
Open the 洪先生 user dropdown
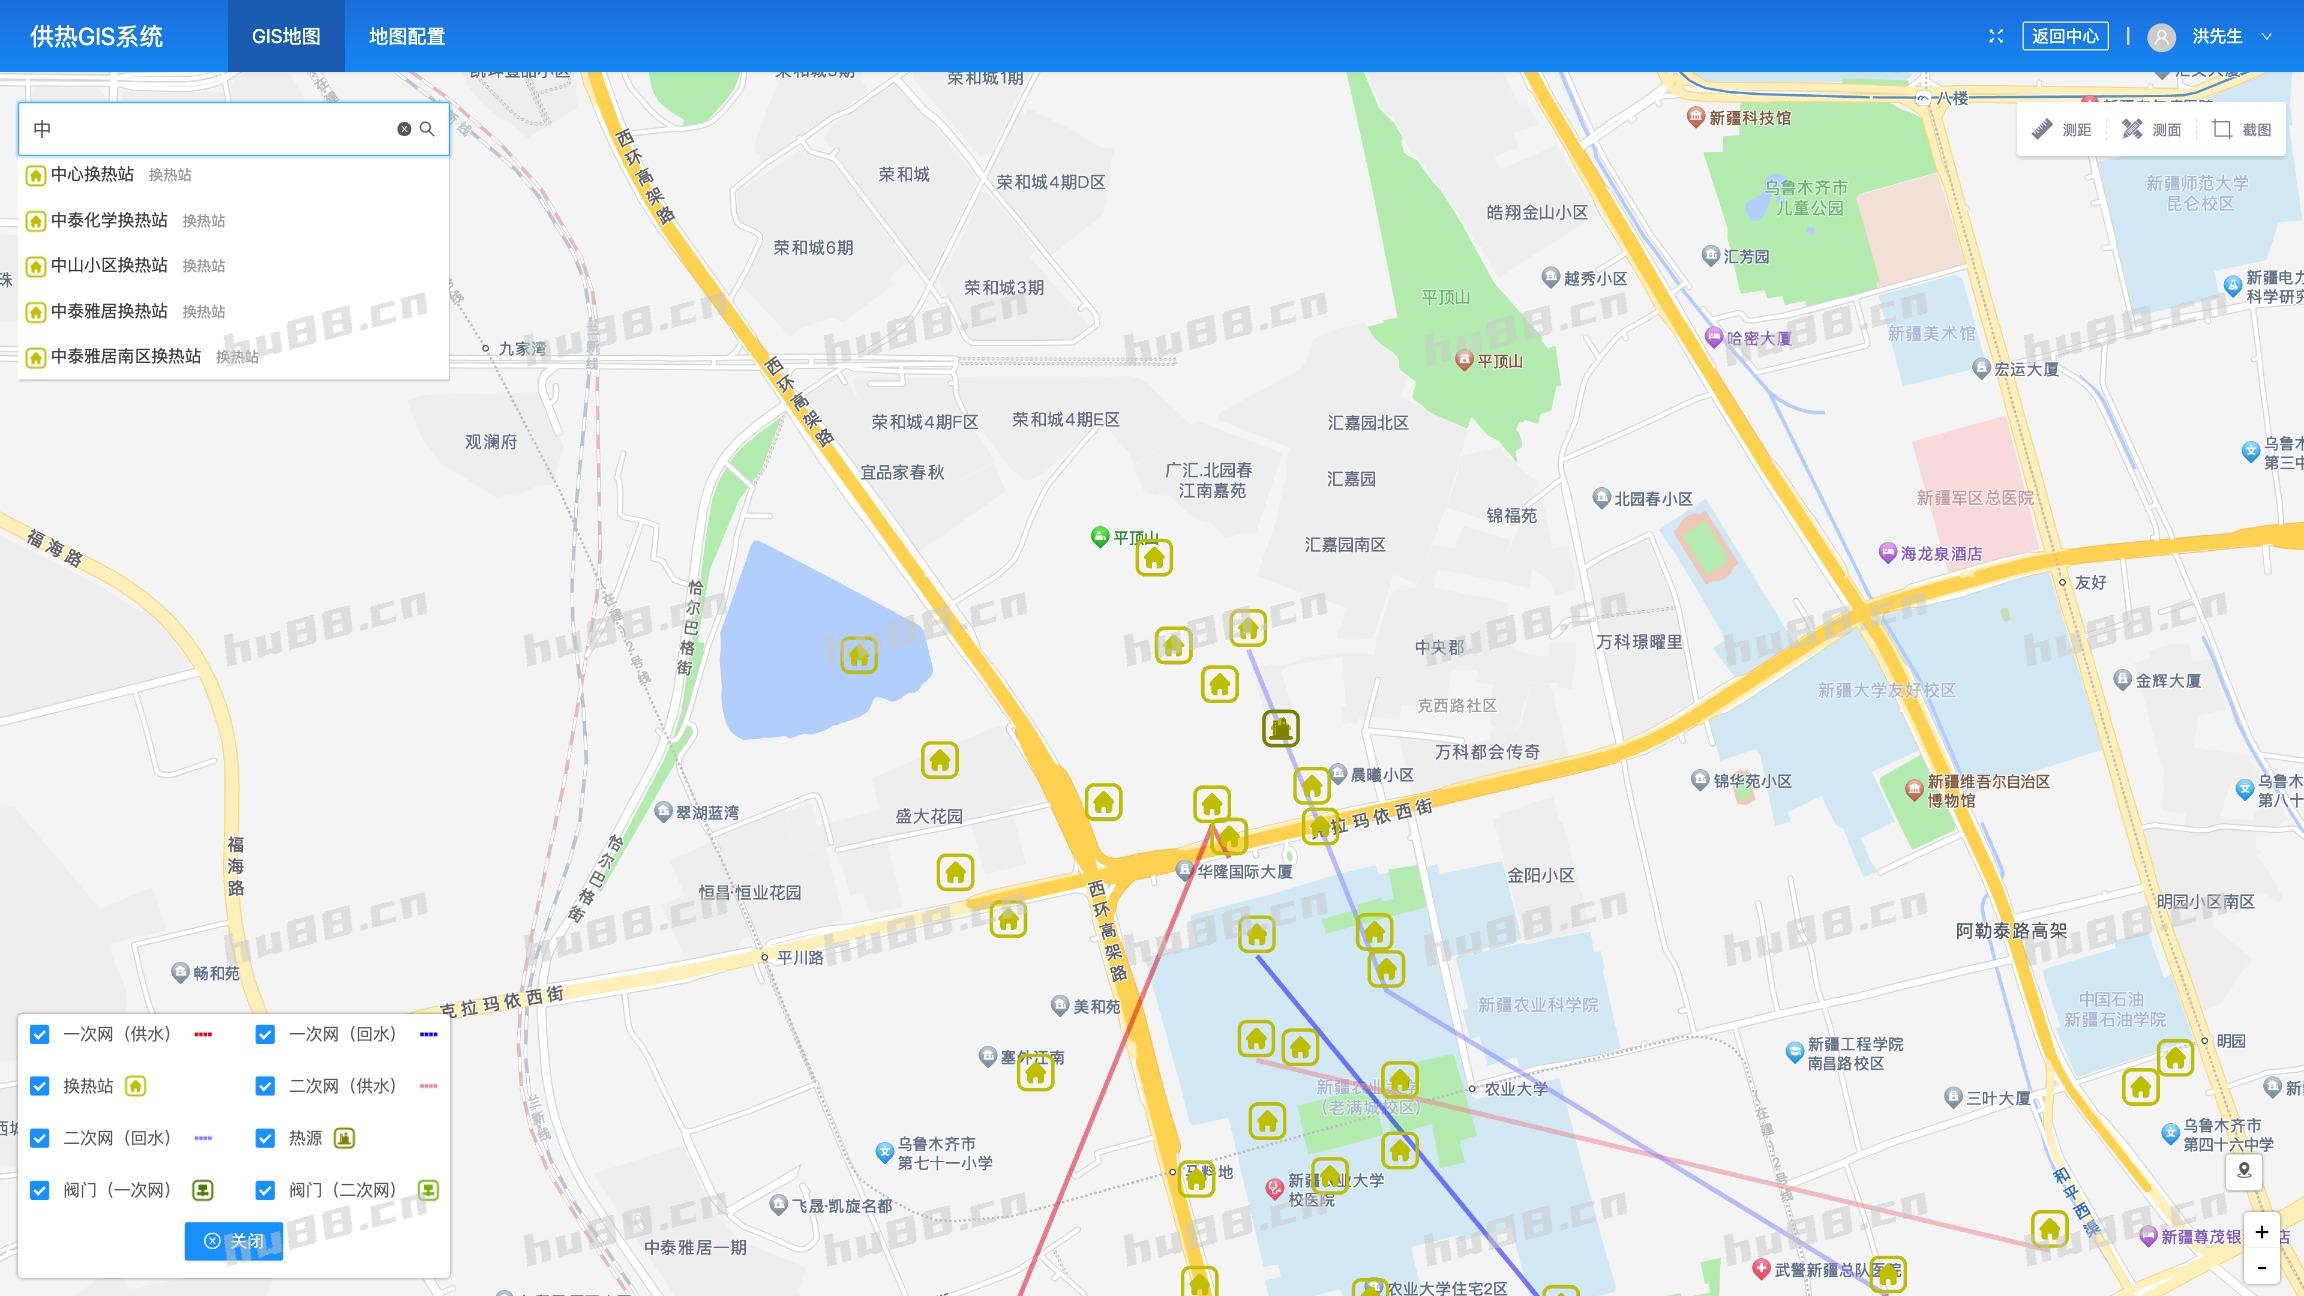click(2216, 36)
